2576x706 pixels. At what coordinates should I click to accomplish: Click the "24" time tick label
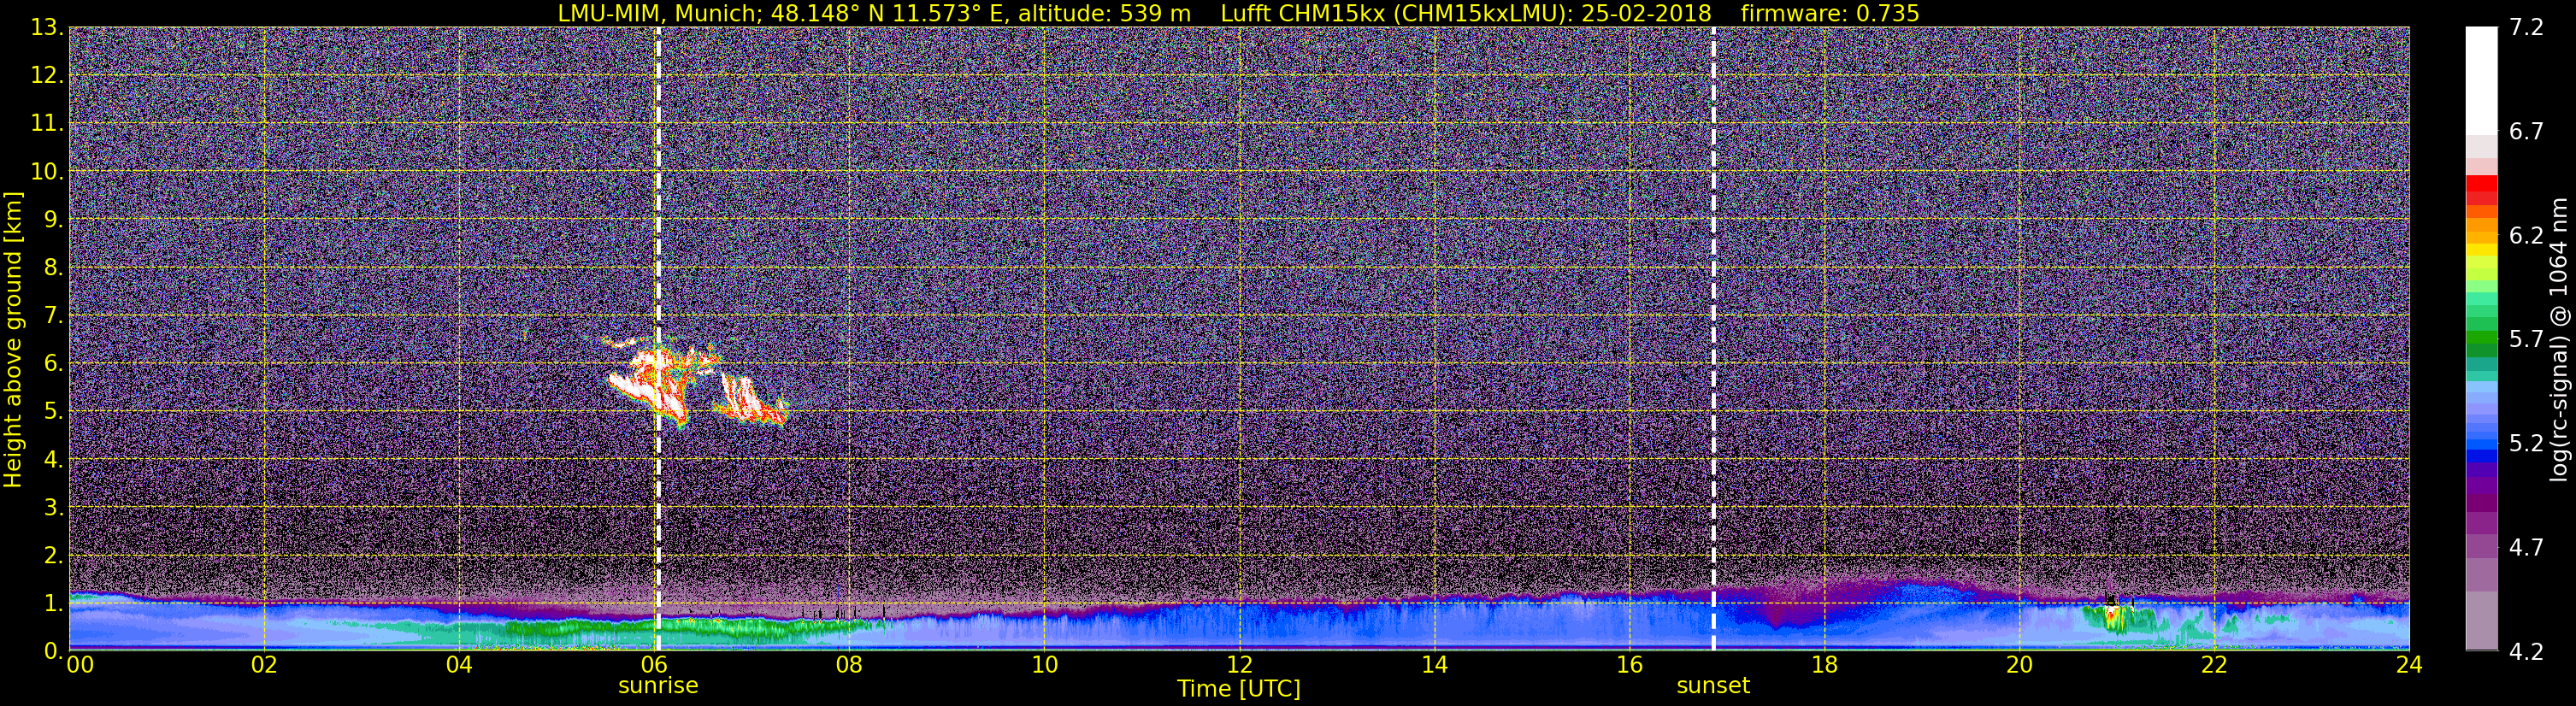click(x=2409, y=665)
